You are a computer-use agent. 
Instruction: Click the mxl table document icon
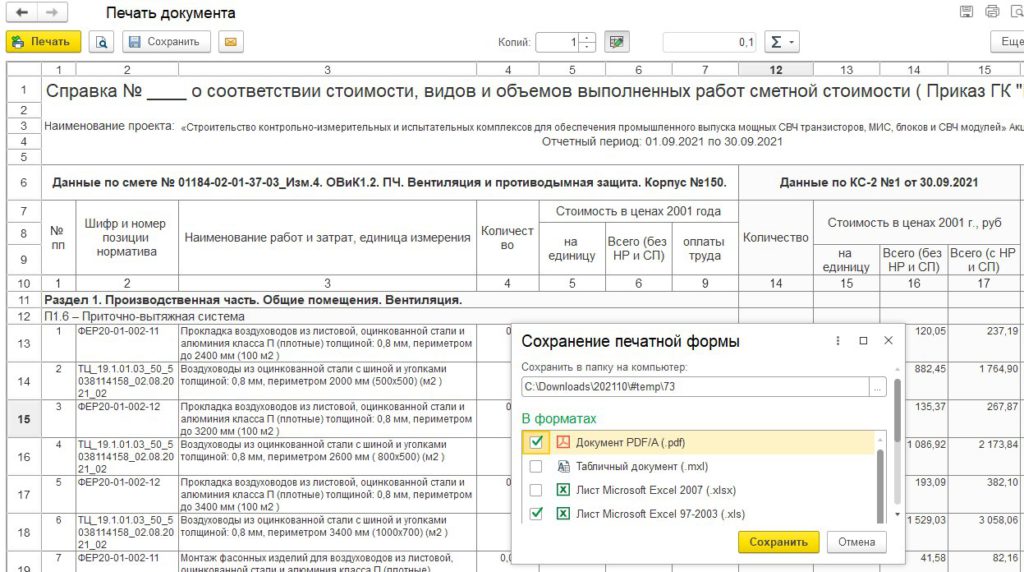(563, 466)
